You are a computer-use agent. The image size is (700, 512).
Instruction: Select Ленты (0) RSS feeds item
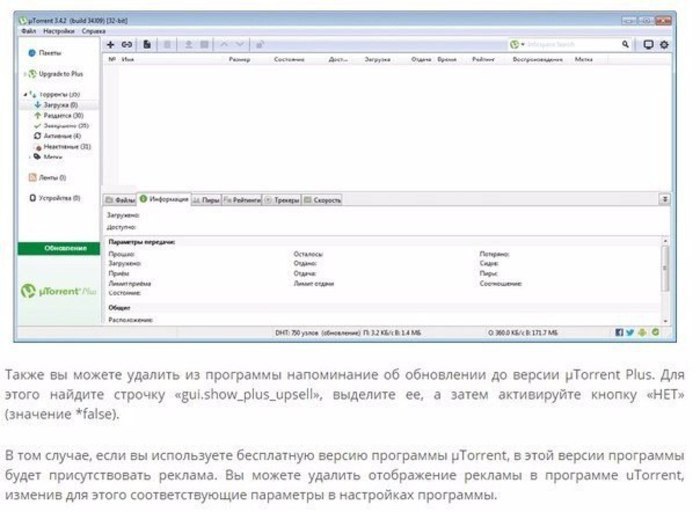pyautogui.click(x=47, y=178)
